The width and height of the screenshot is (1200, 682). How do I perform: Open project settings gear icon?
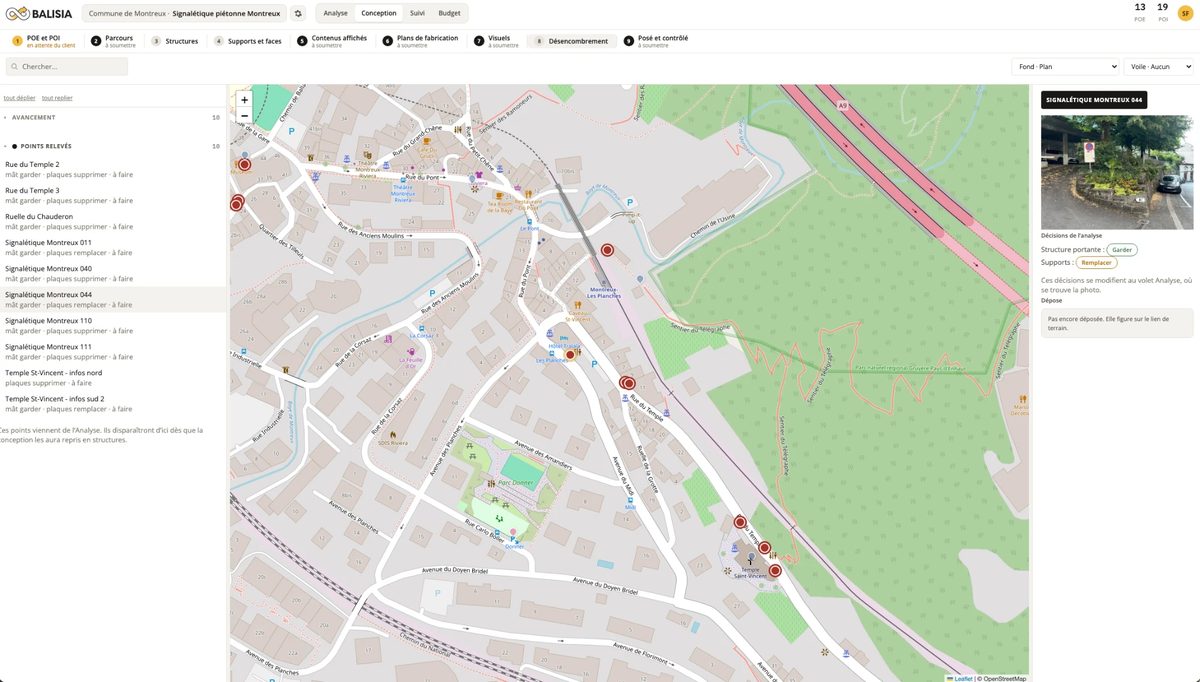coord(298,13)
